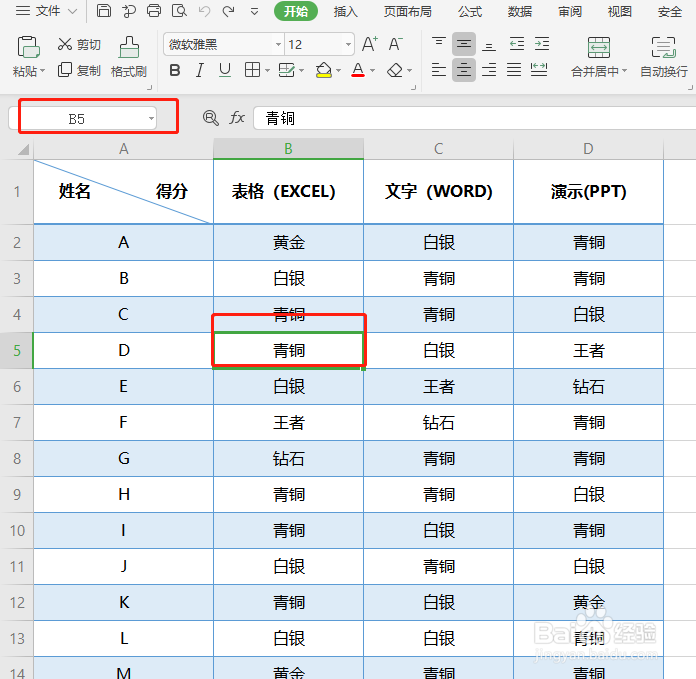Click Auto Wrap (自动换行) button

coord(664,58)
